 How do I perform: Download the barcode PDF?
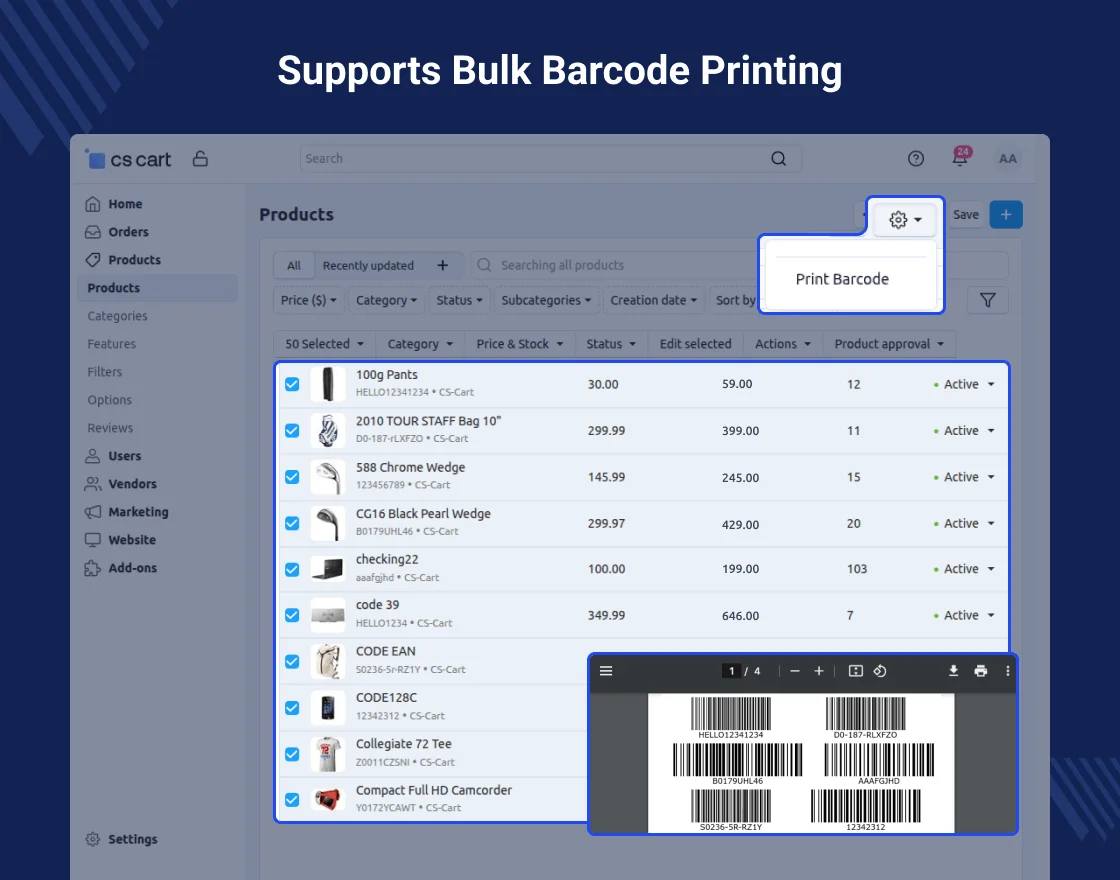click(954, 671)
